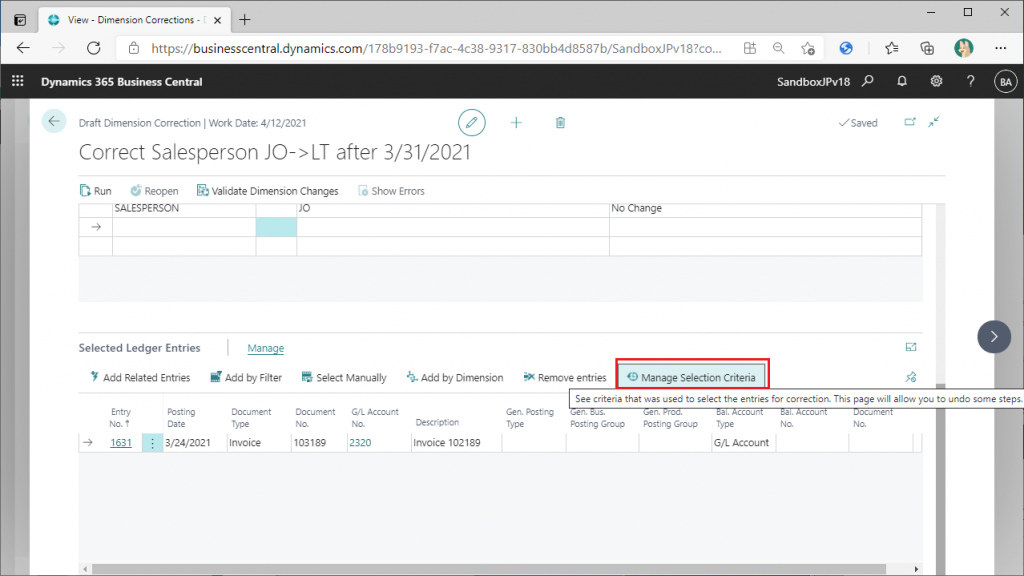Click Add by Dimension
This screenshot has width=1024, height=576.
455,377
